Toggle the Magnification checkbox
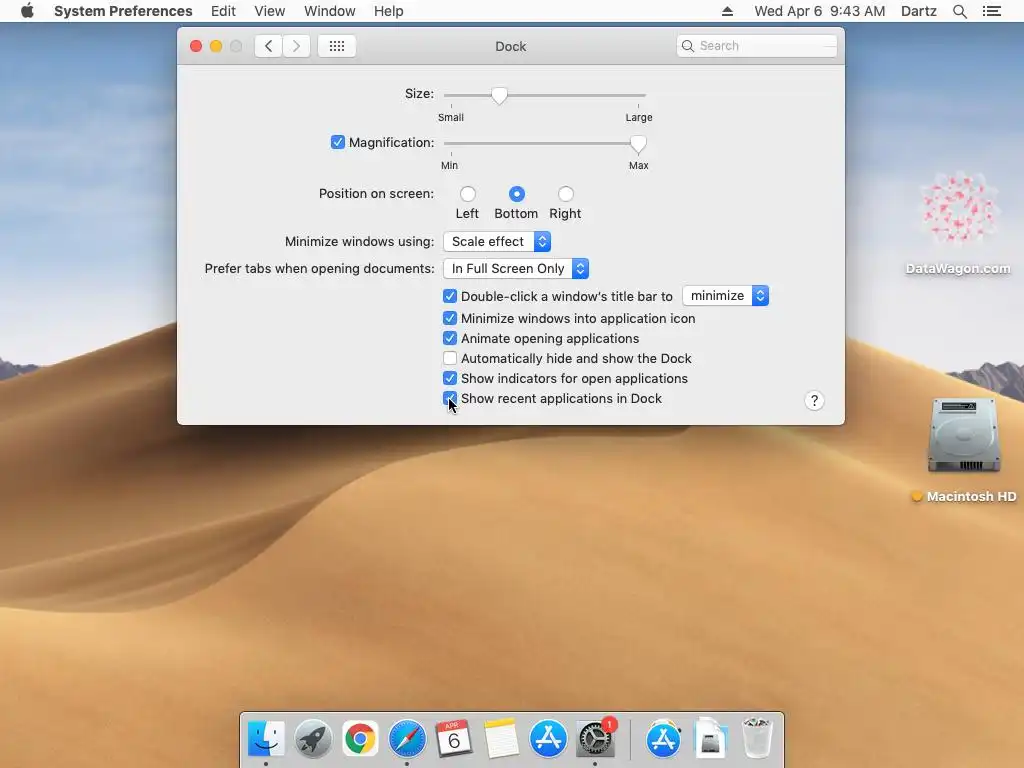1024x768 pixels. pos(338,142)
